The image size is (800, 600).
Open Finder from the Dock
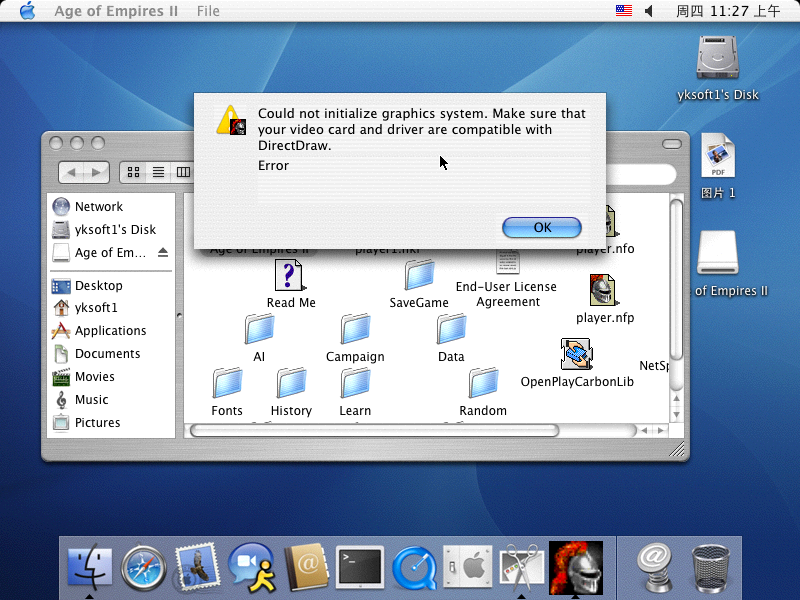(90, 567)
